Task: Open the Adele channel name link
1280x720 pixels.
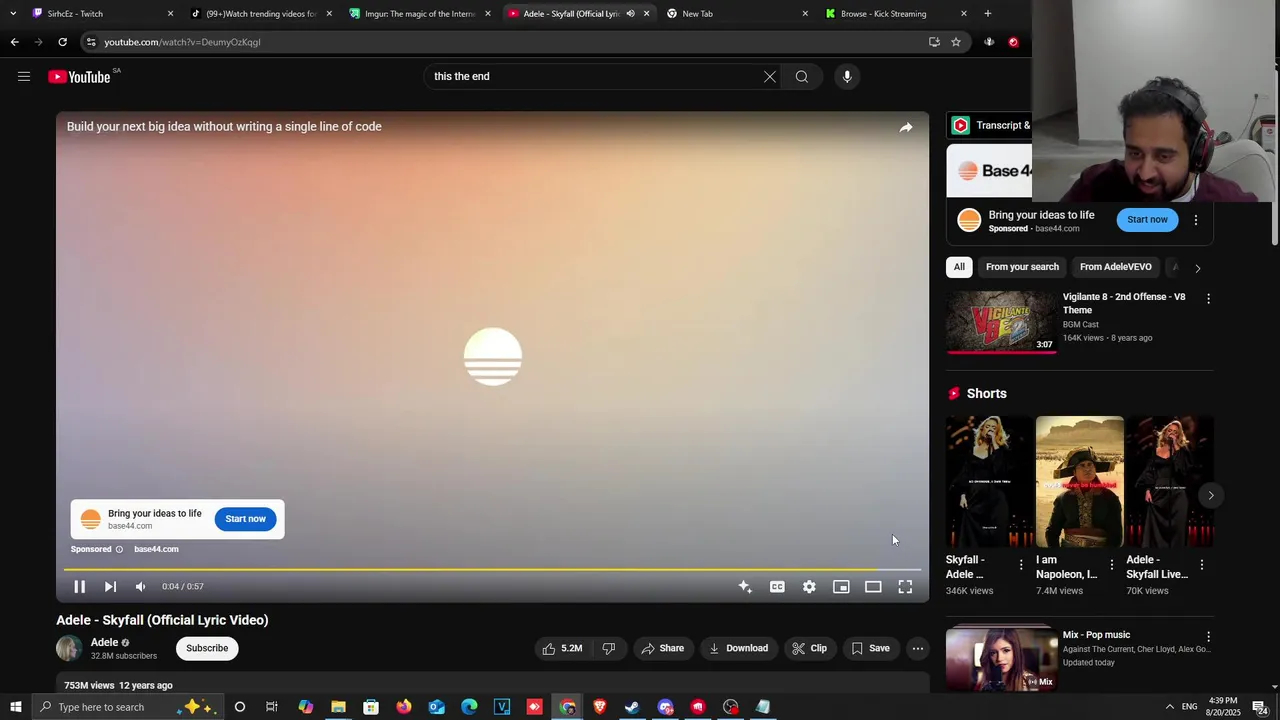Action: tap(105, 642)
